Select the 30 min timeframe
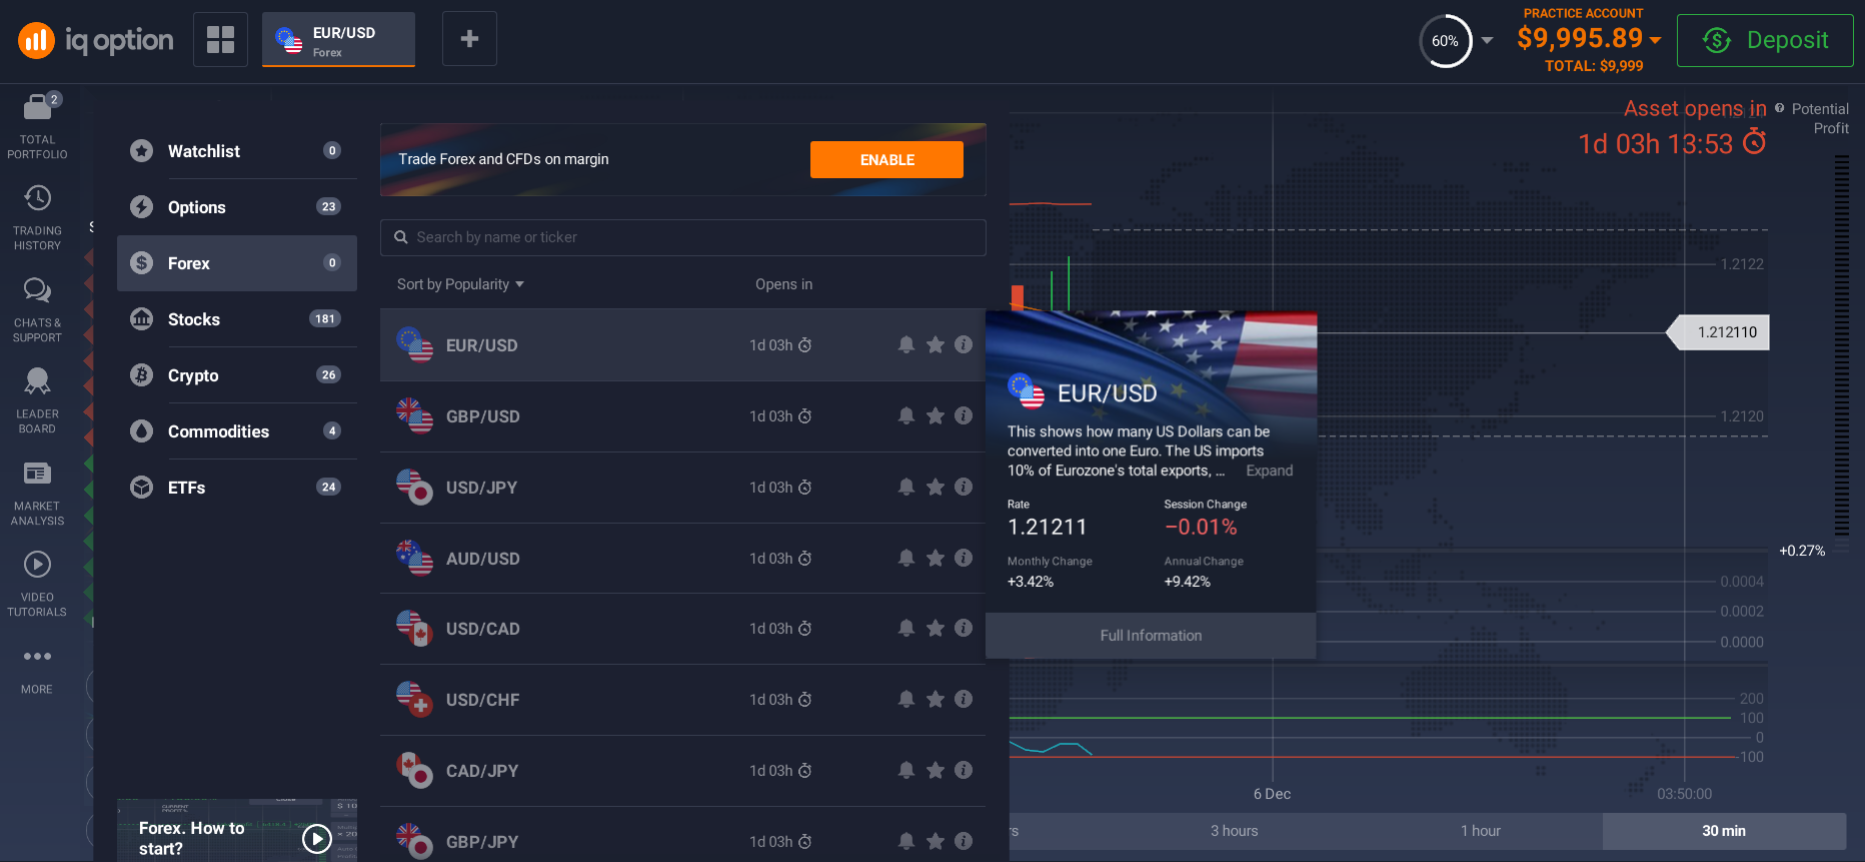The height and width of the screenshot is (862, 1865). pyautogui.click(x=1724, y=831)
